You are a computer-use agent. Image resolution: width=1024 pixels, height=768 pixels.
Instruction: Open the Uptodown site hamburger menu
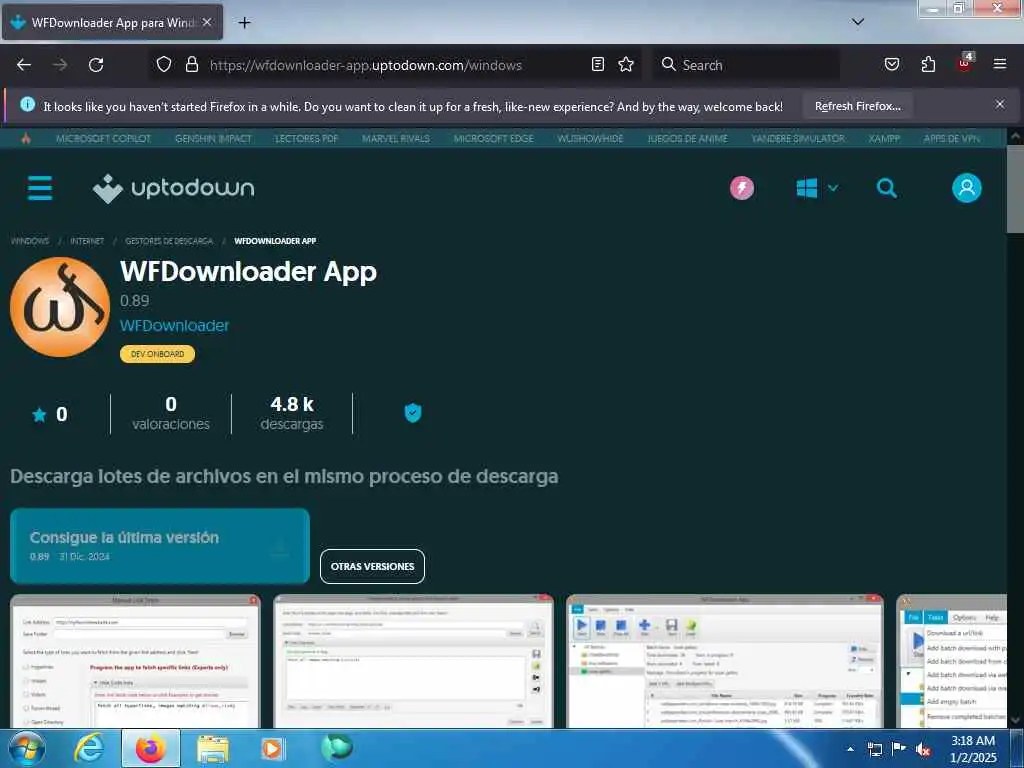click(40, 188)
